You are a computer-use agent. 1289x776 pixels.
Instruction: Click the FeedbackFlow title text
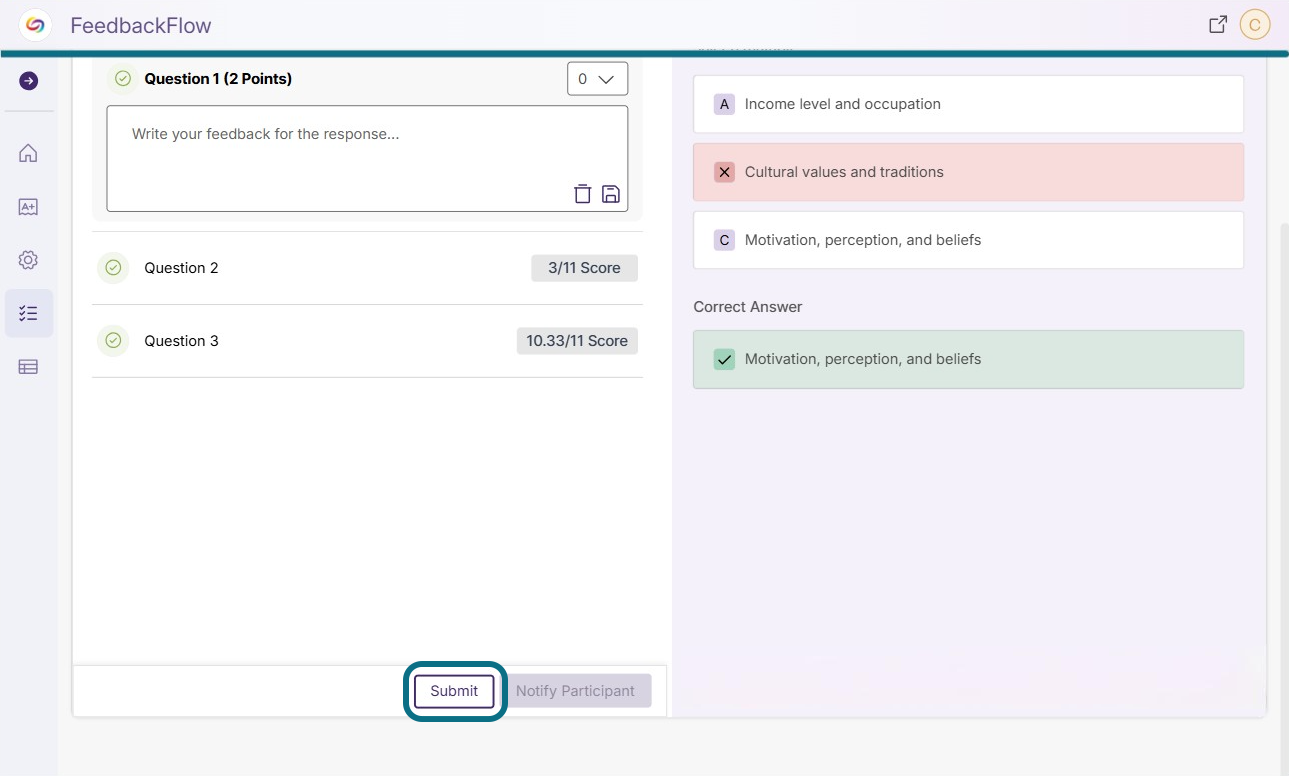pos(141,25)
